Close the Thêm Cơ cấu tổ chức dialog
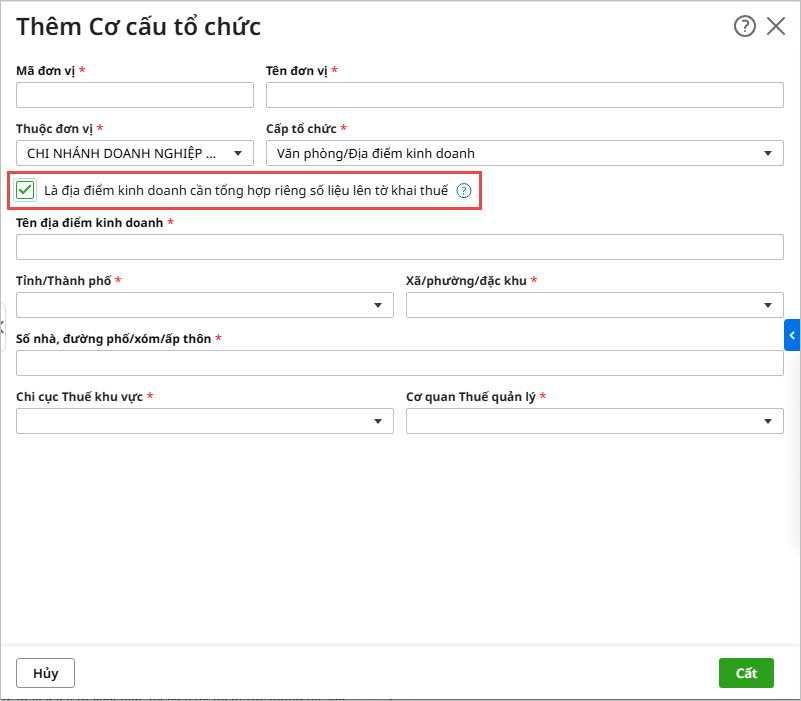The width and height of the screenshot is (801, 701). point(776,27)
